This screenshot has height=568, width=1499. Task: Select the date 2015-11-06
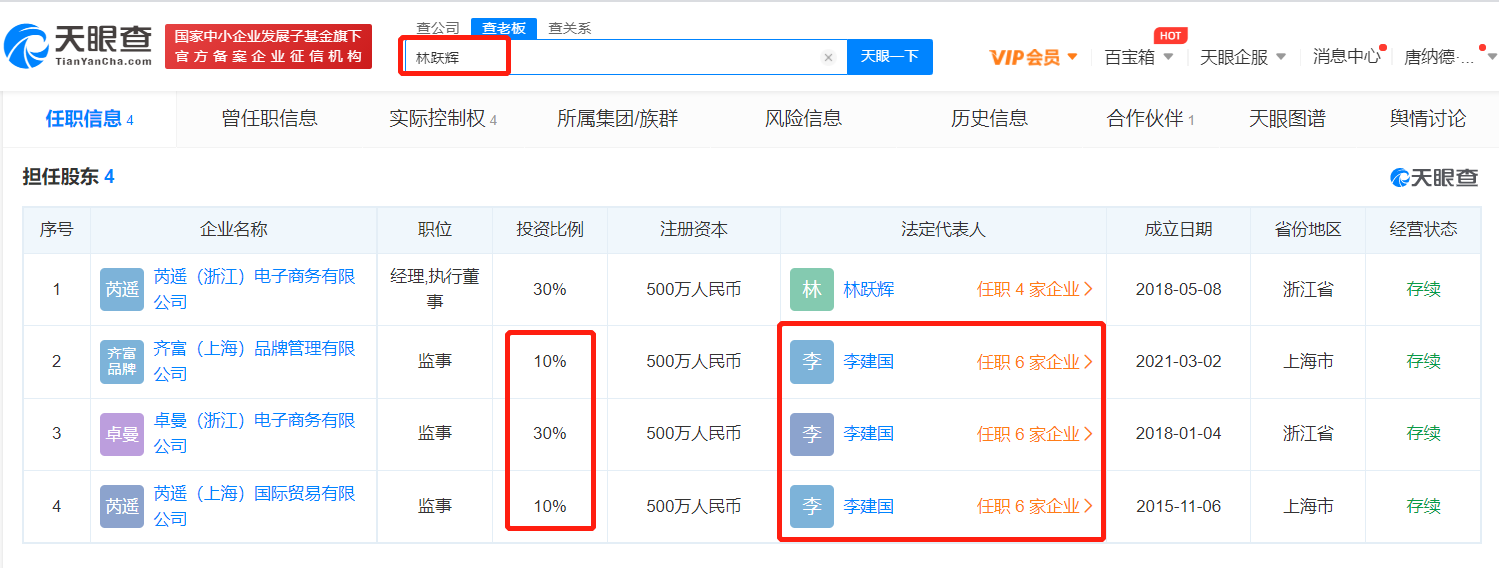(1178, 506)
